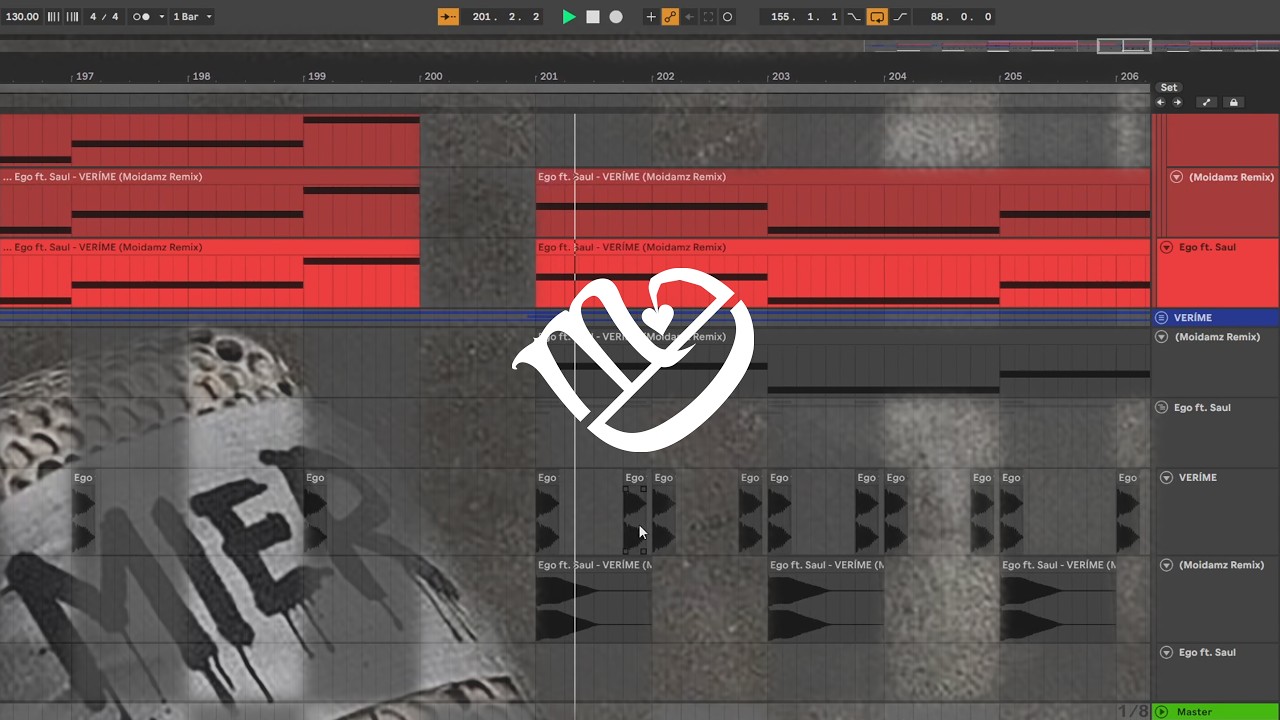Toggle the Metronome button
The height and width of the screenshot is (720, 1280).
tap(141, 17)
